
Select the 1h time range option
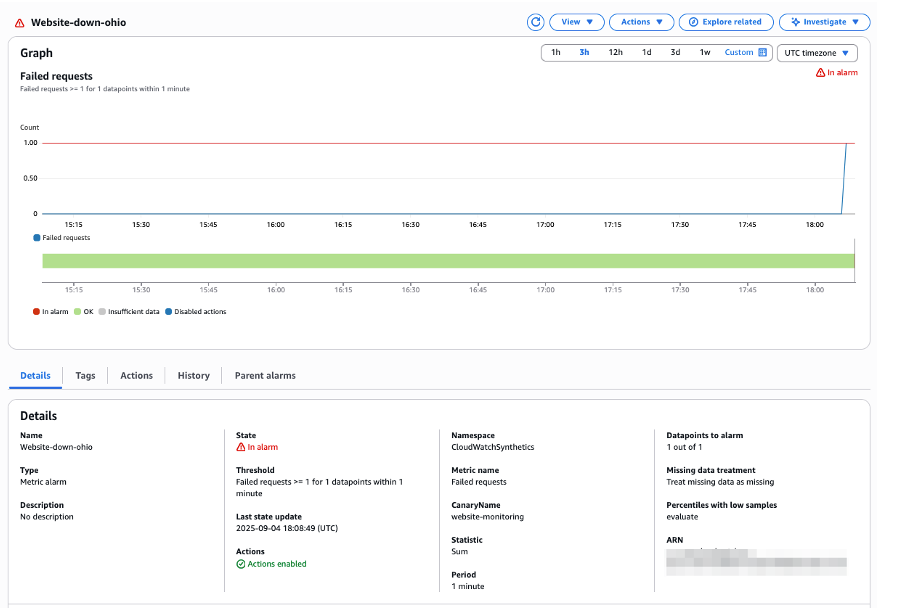click(x=556, y=53)
